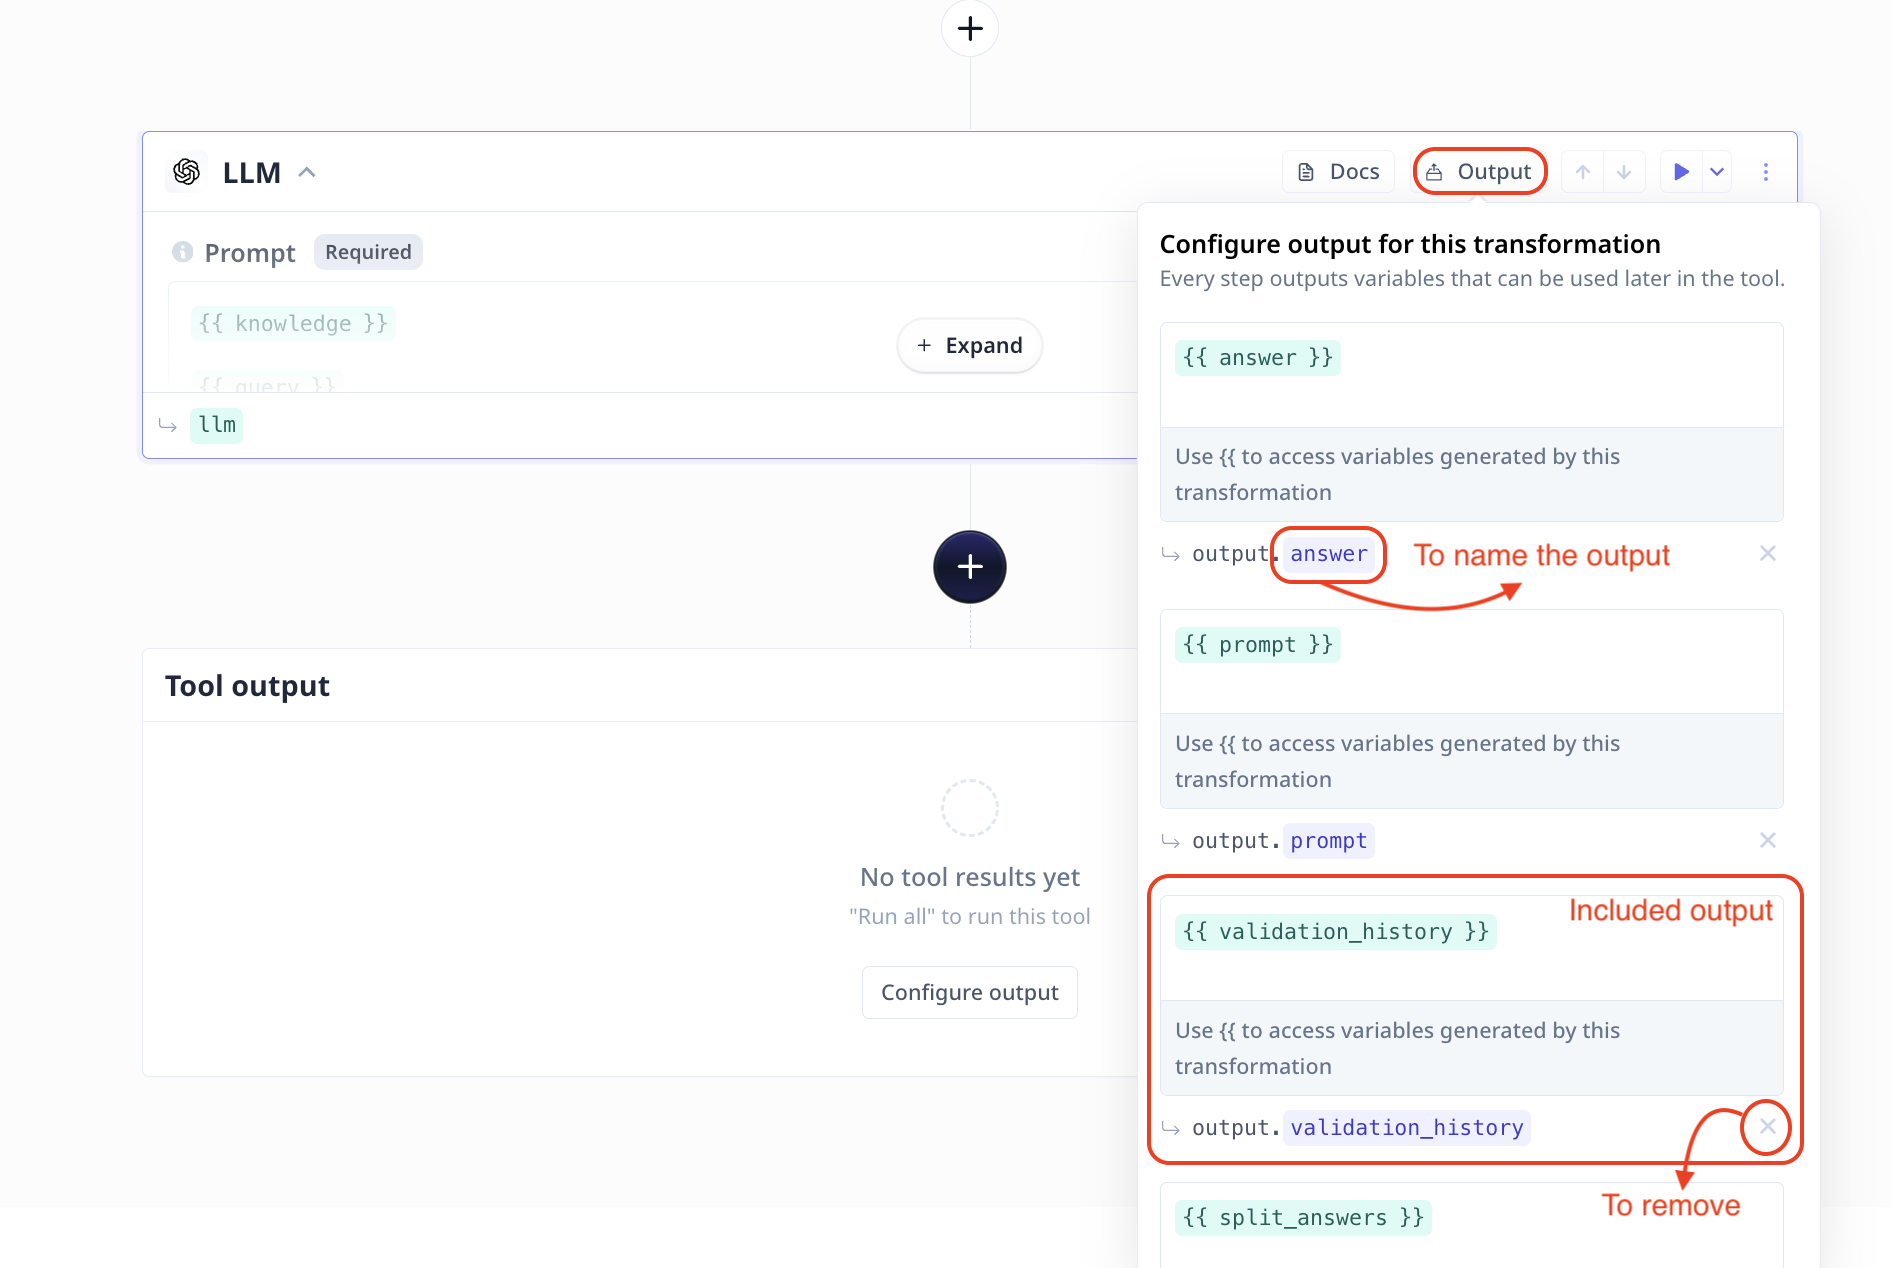Click the llm step name tag
Screen dimensions: 1892x1268
(x=217, y=425)
